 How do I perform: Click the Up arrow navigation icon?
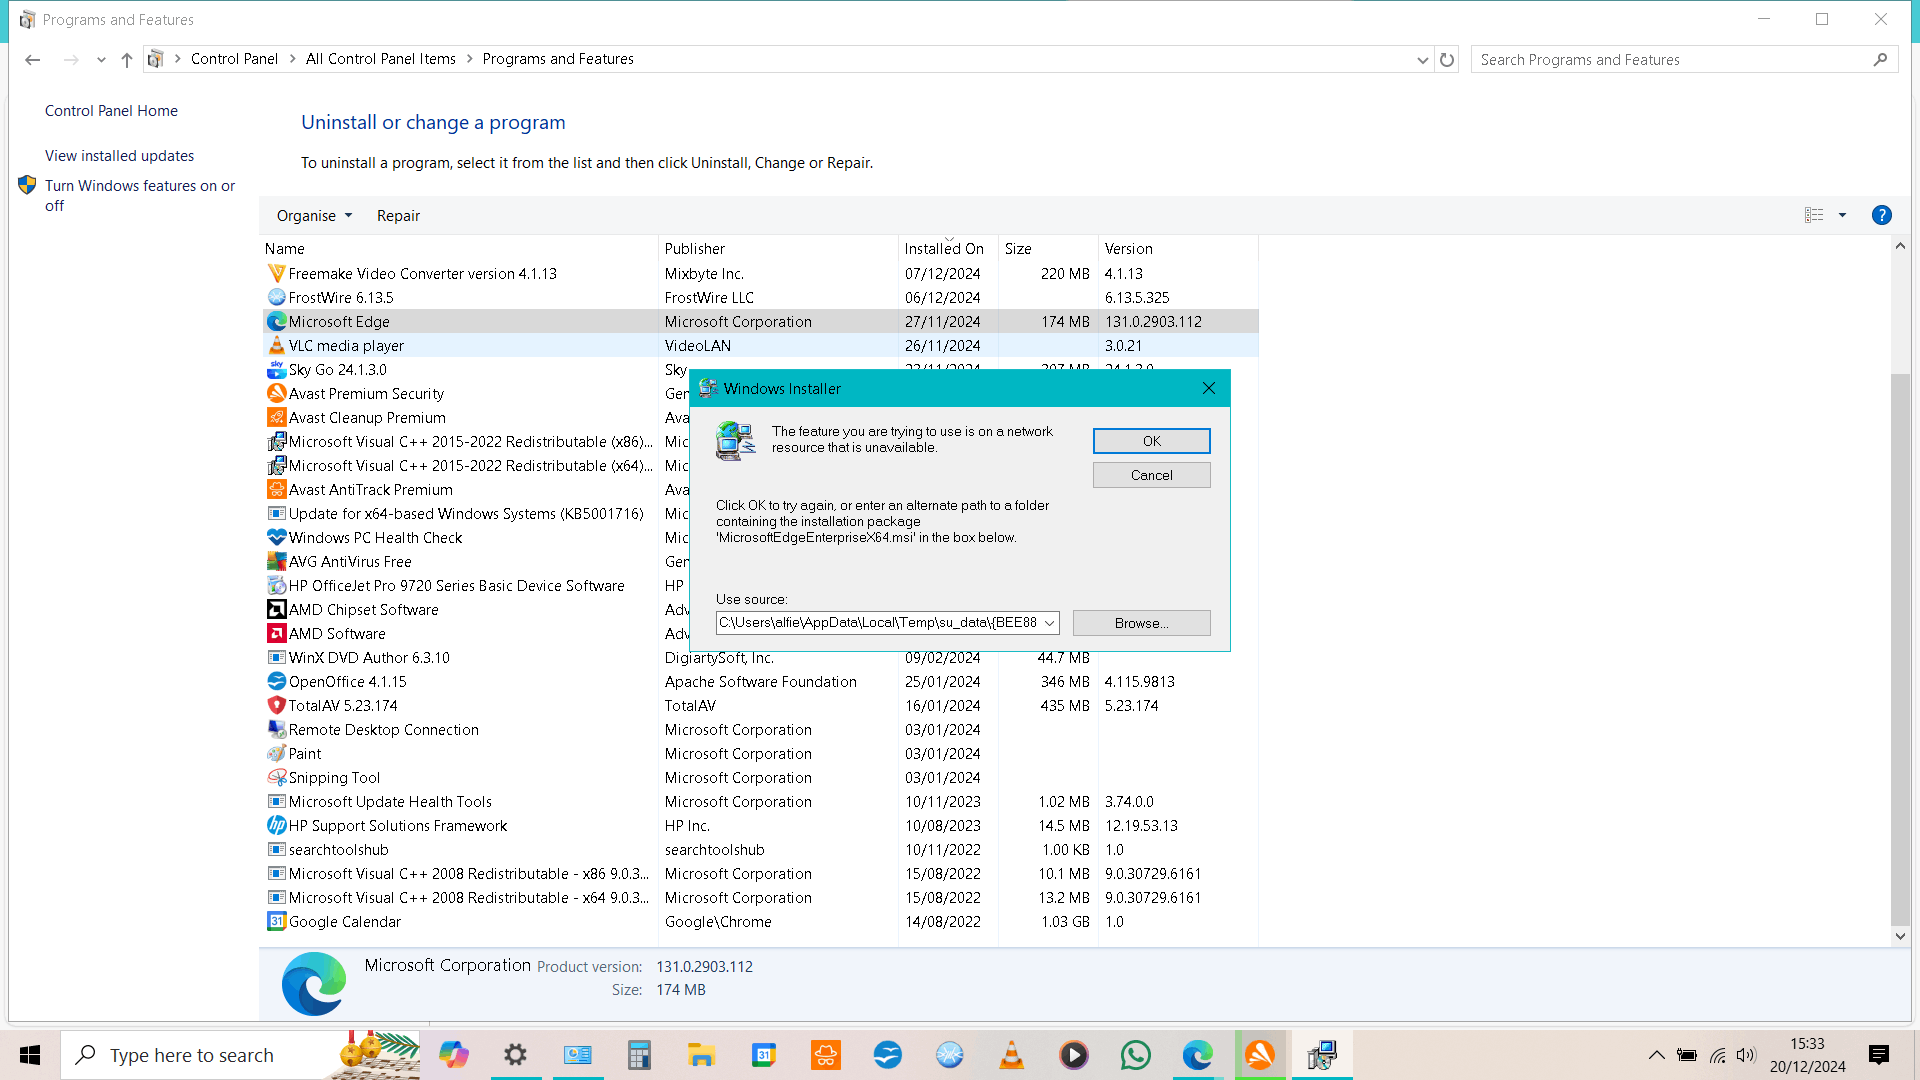(x=127, y=60)
